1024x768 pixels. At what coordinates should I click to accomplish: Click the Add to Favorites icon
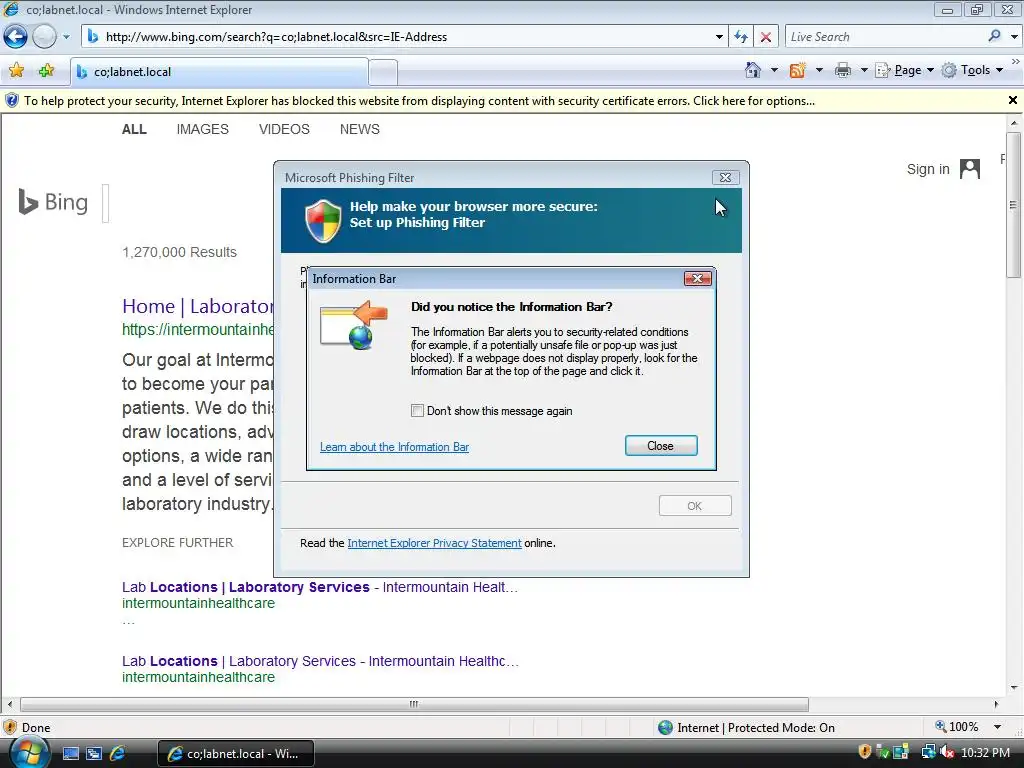(46, 71)
